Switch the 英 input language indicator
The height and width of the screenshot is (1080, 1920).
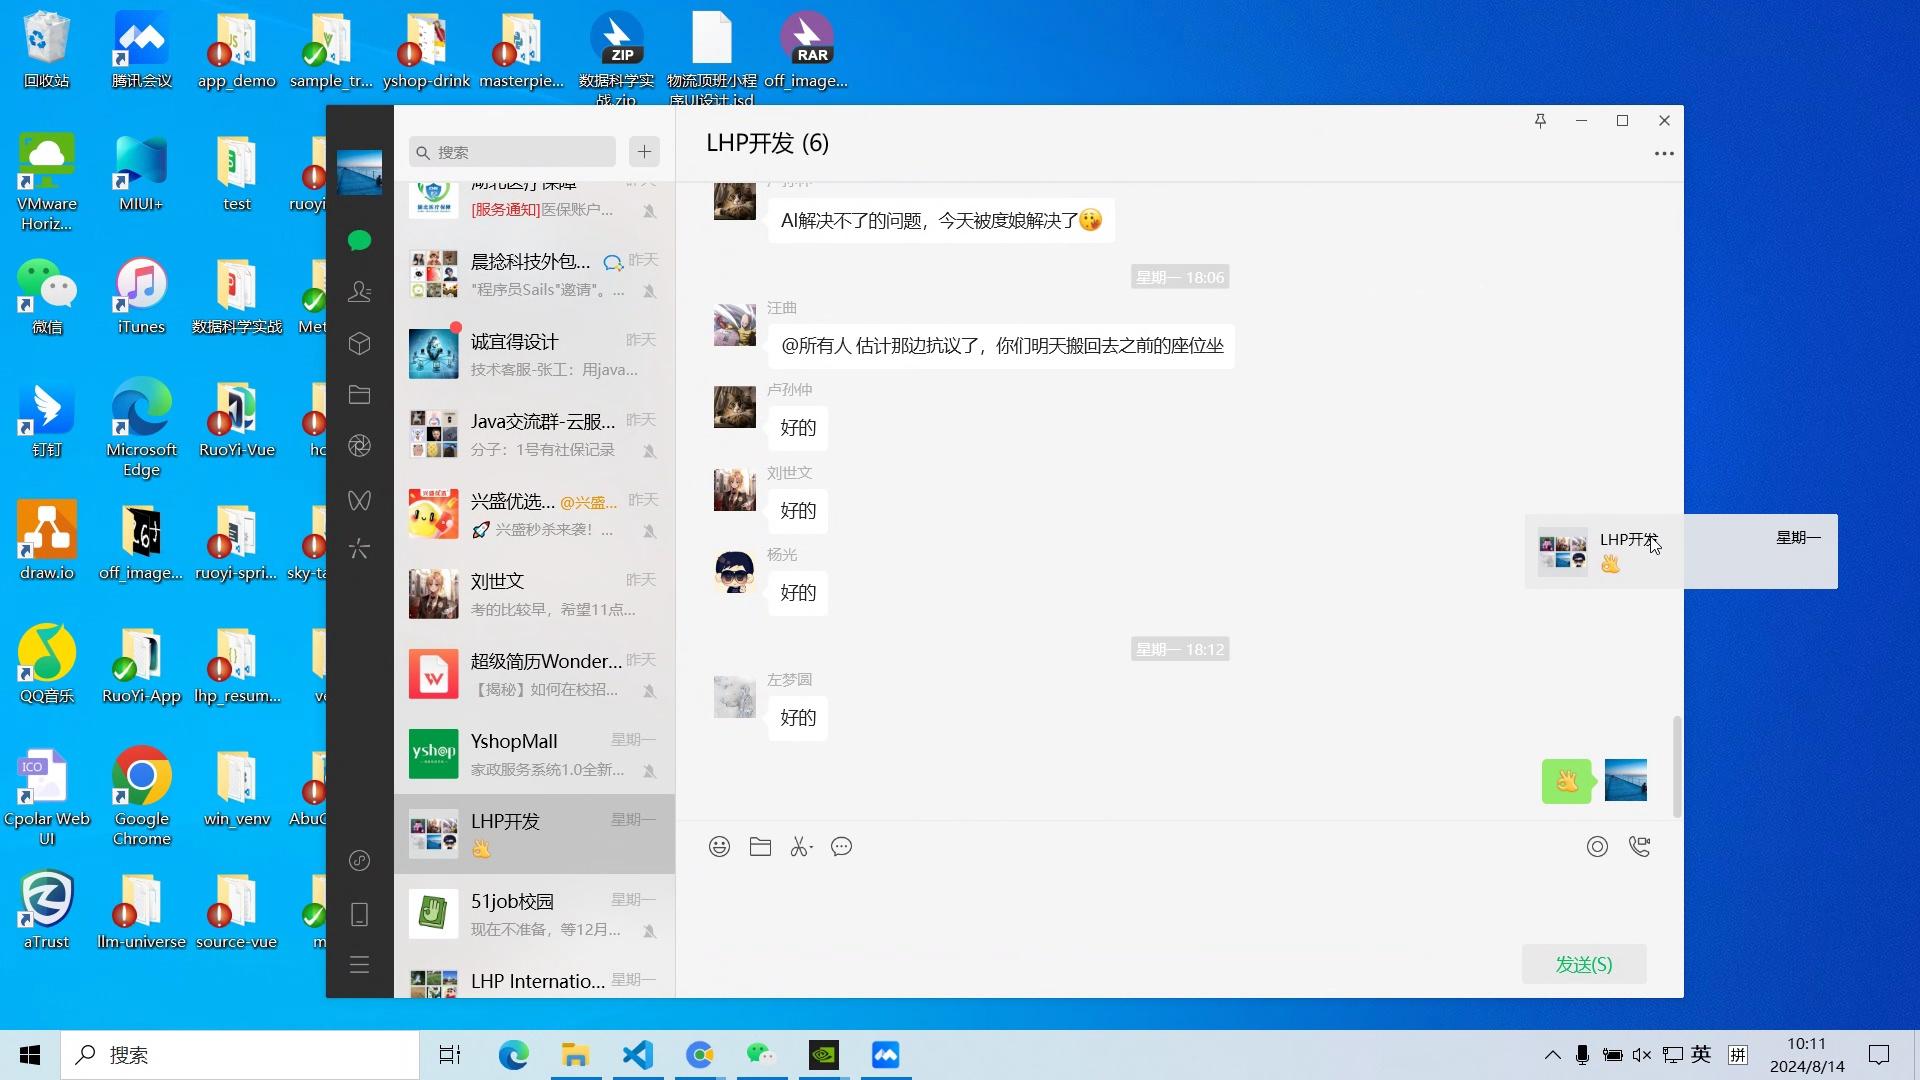1701,1055
